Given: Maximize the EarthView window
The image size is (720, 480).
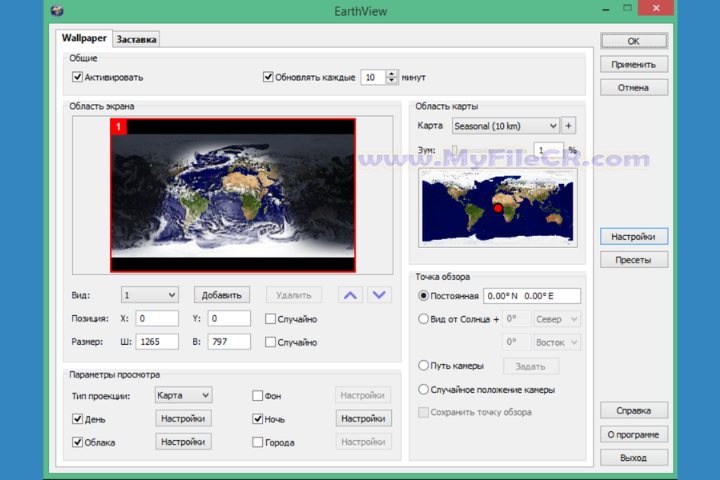Looking at the screenshot, I should click(627, 8).
